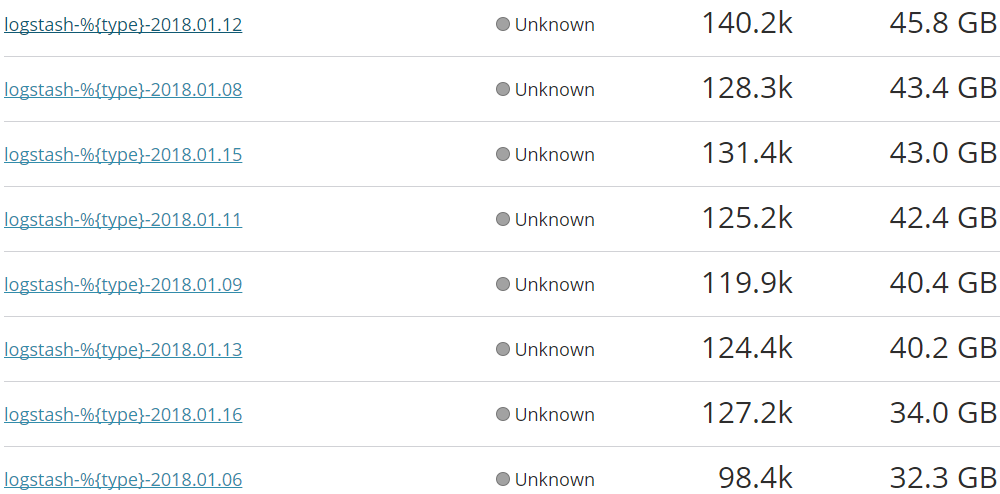The height and width of the screenshot is (494, 1000).
Task: Open the logstash-%{type}-2018.01.13 index link
Action: (x=123, y=350)
